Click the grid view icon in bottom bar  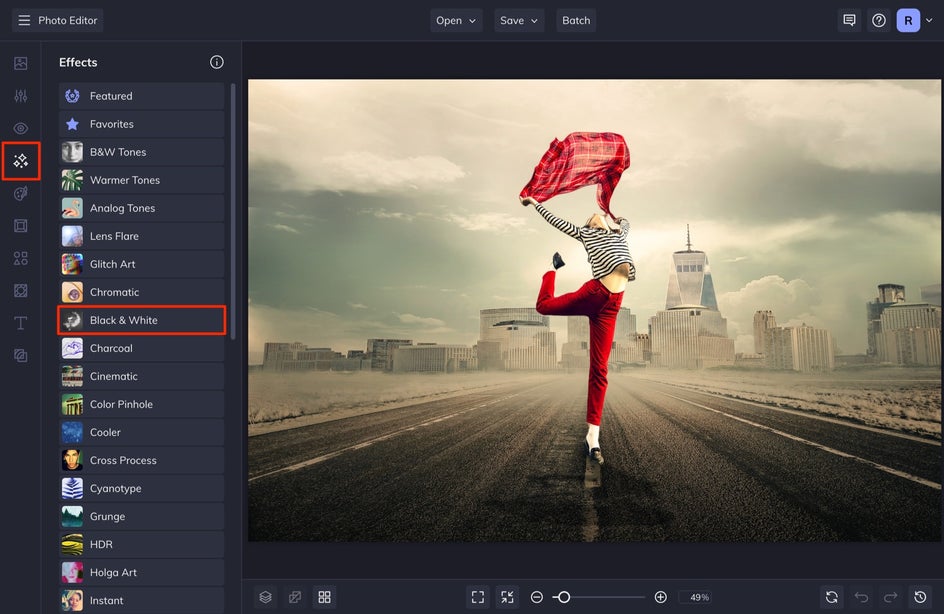324,597
